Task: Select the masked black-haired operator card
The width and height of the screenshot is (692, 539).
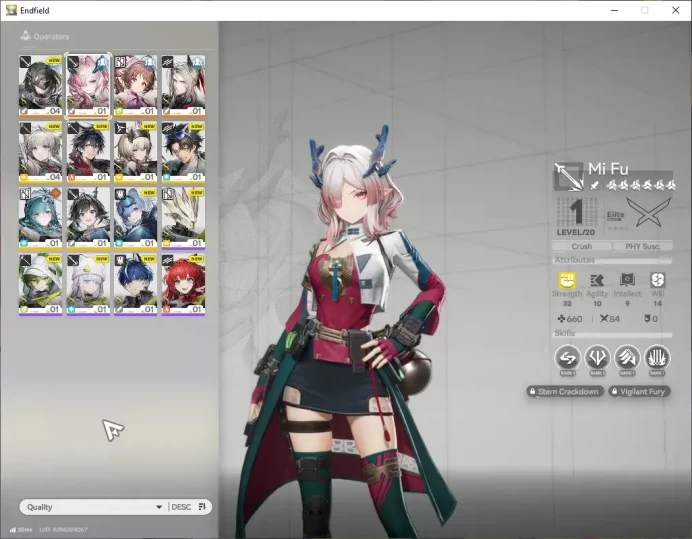Action: coord(41,86)
